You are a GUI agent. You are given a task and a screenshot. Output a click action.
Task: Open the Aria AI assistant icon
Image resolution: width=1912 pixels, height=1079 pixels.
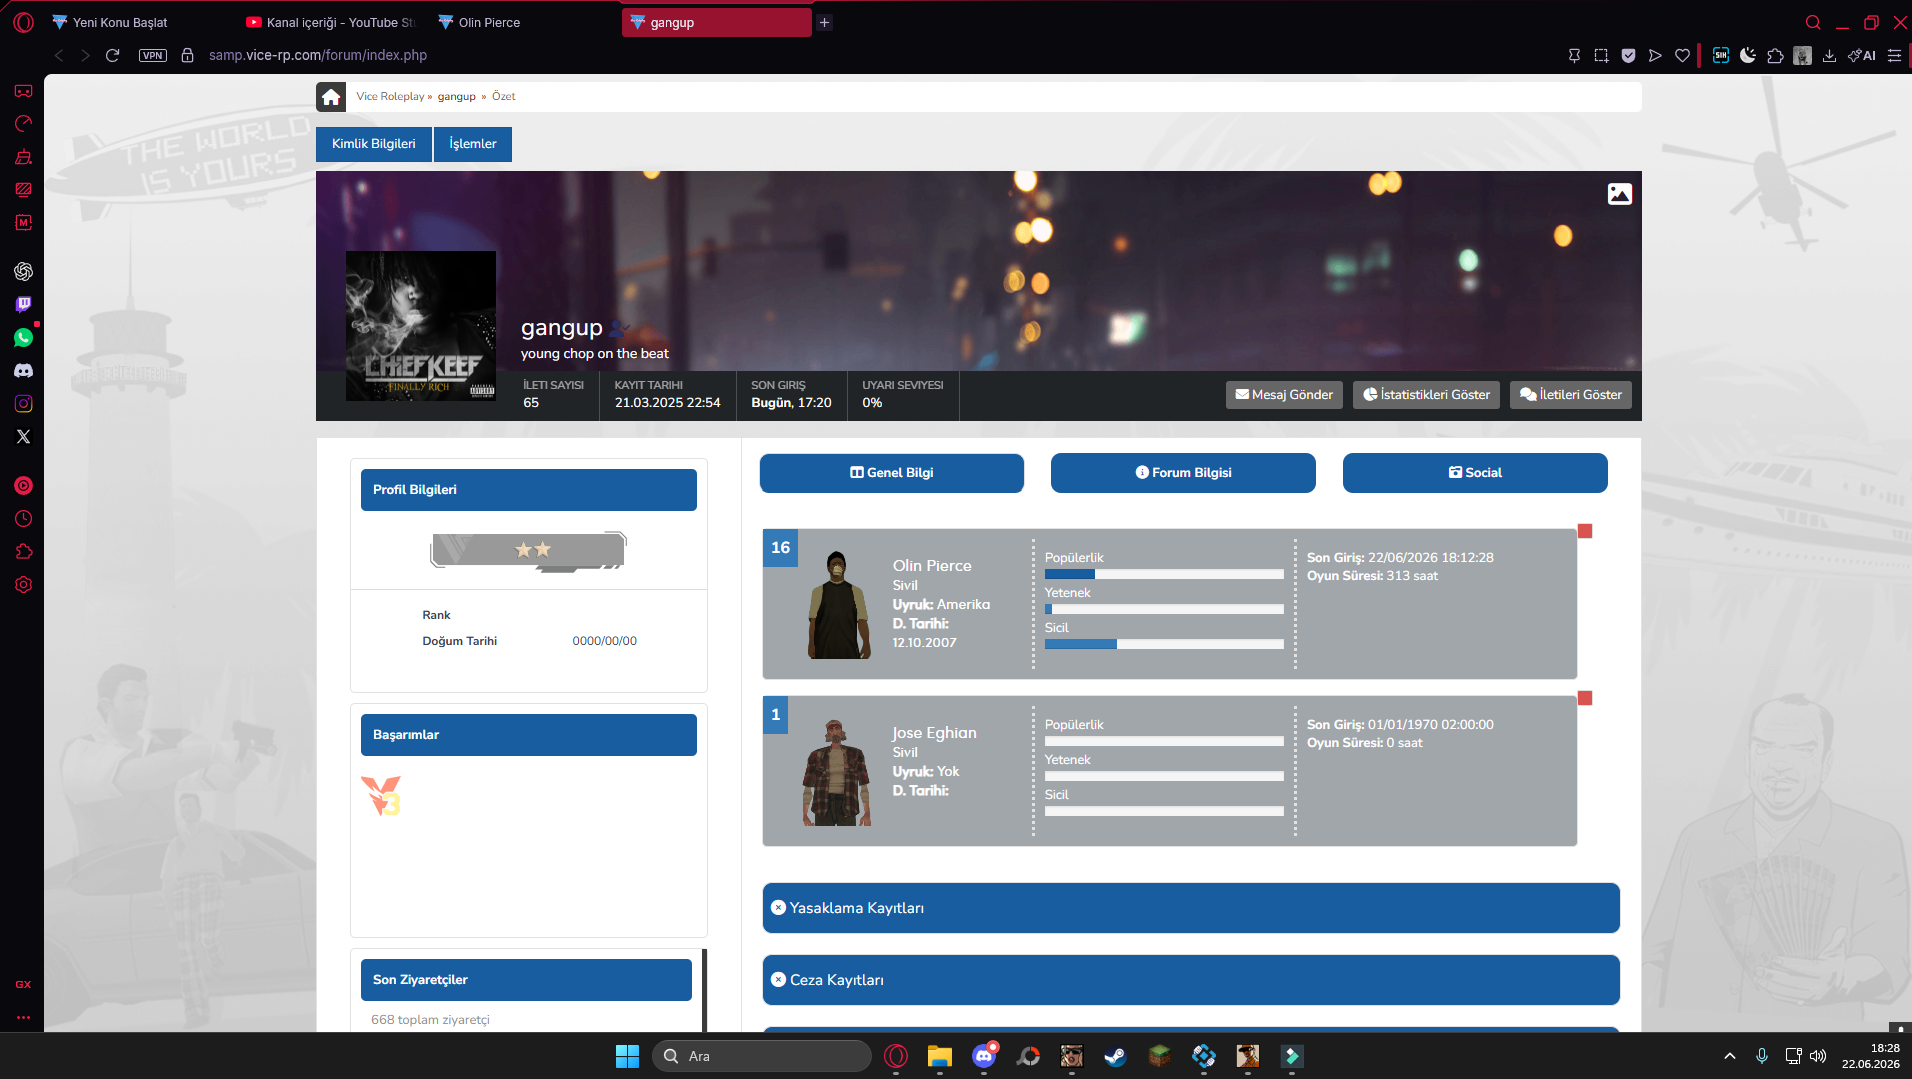pos(1862,55)
